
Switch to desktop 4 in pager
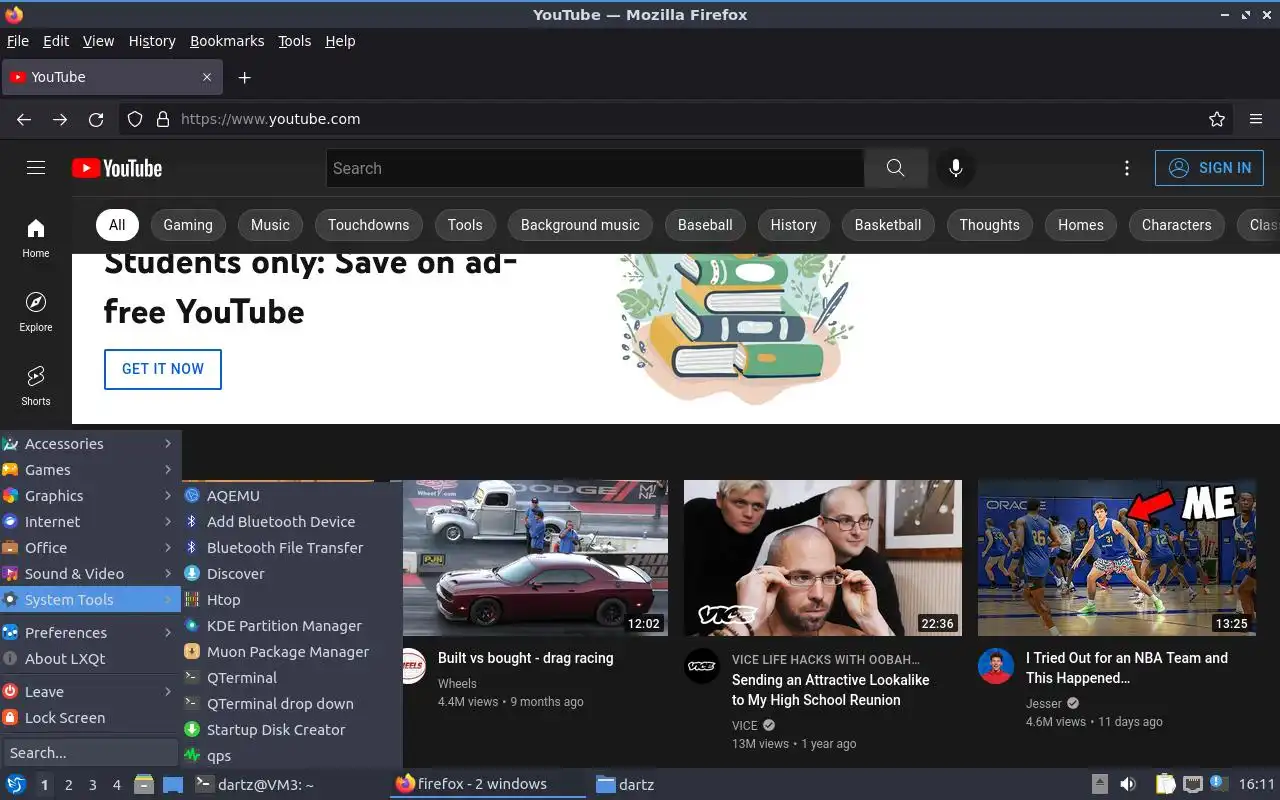(116, 785)
